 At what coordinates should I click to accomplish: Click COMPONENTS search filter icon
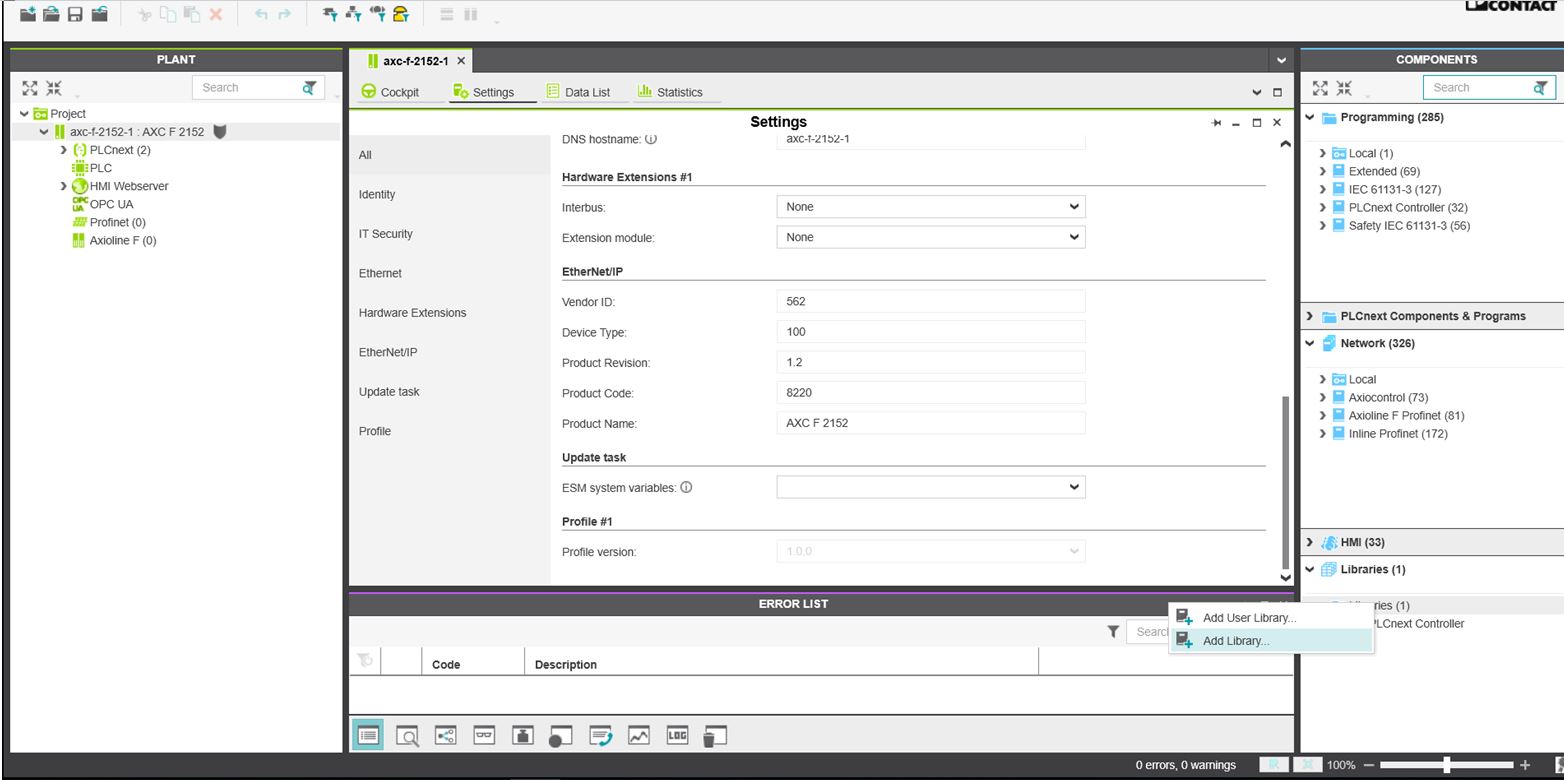[1540, 88]
